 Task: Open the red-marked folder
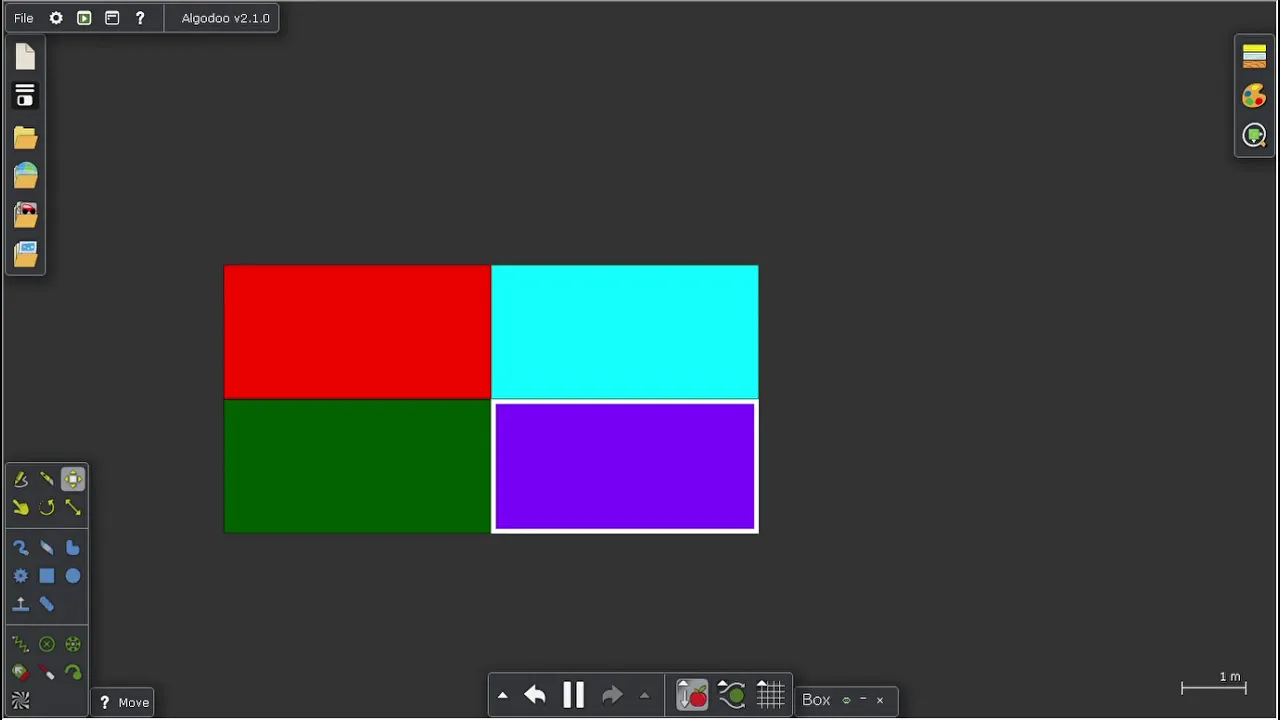[x=25, y=215]
